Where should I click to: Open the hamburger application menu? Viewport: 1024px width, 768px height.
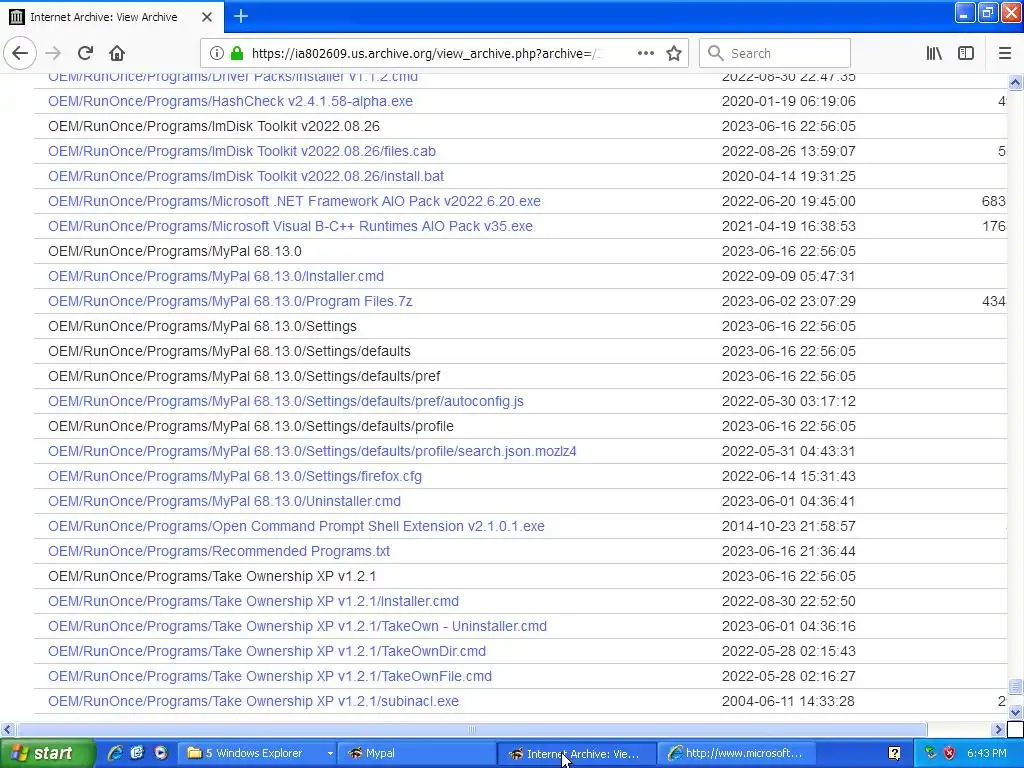pyautogui.click(x=1004, y=53)
